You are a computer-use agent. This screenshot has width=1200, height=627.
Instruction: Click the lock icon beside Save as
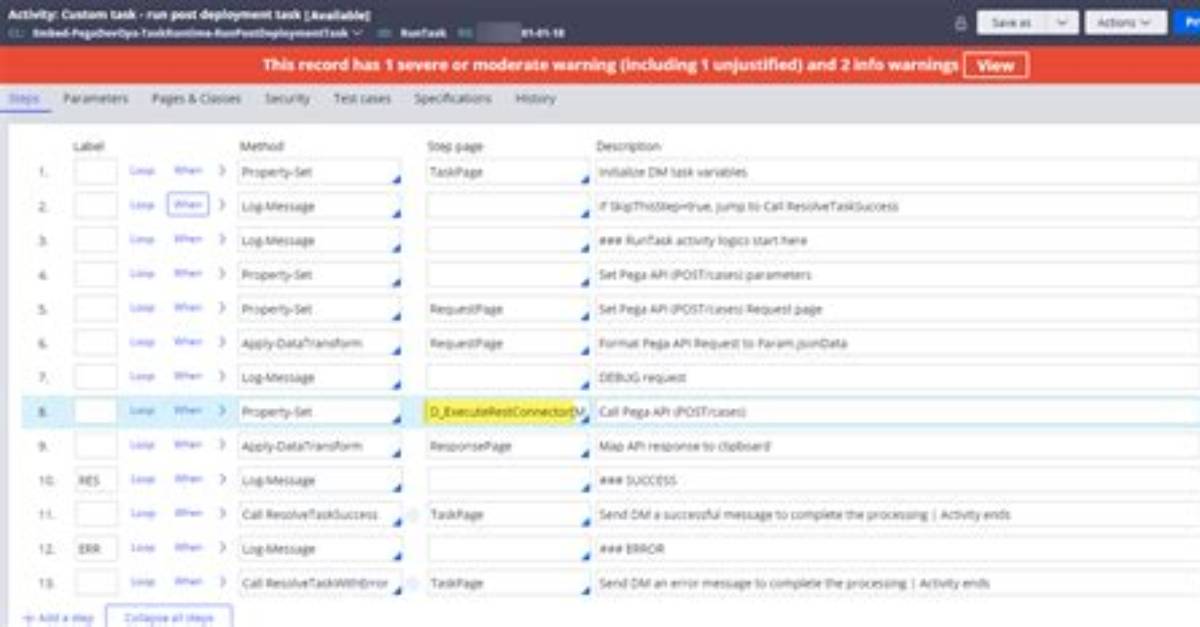[x=961, y=23]
